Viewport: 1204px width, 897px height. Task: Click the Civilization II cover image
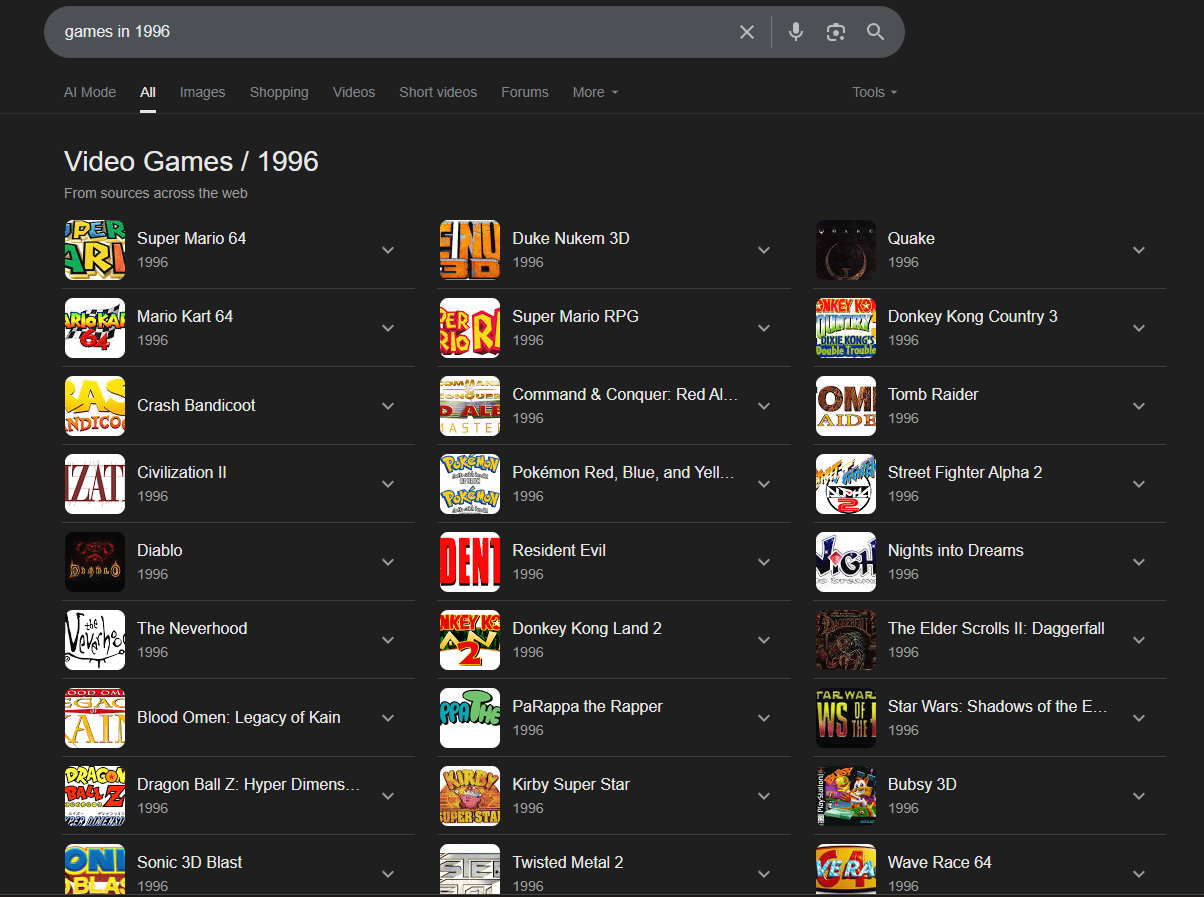95,484
